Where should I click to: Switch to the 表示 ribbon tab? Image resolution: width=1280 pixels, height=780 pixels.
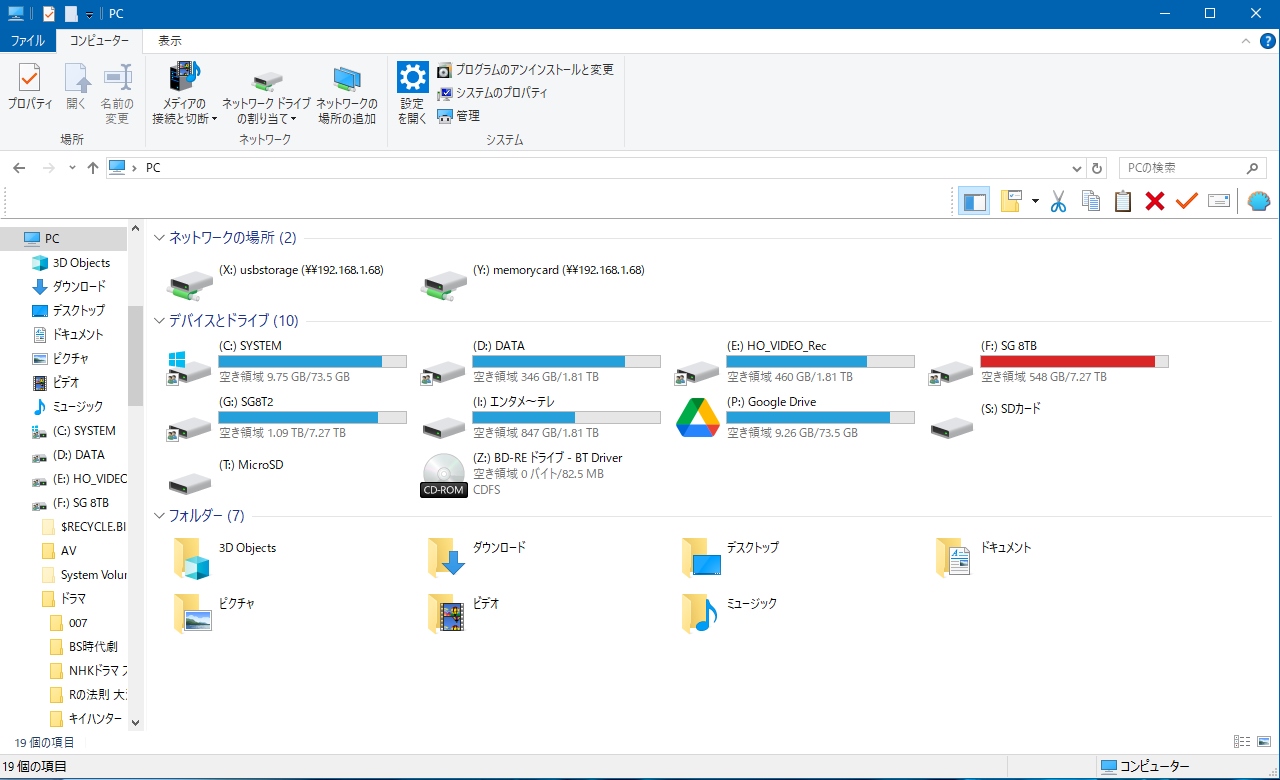170,41
